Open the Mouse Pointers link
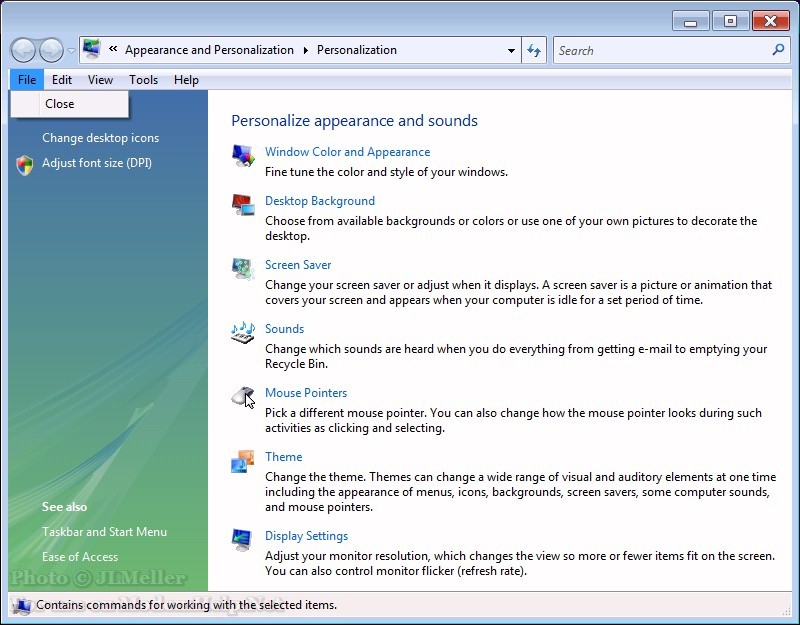Image resolution: width=800 pixels, height=625 pixels. tap(306, 393)
